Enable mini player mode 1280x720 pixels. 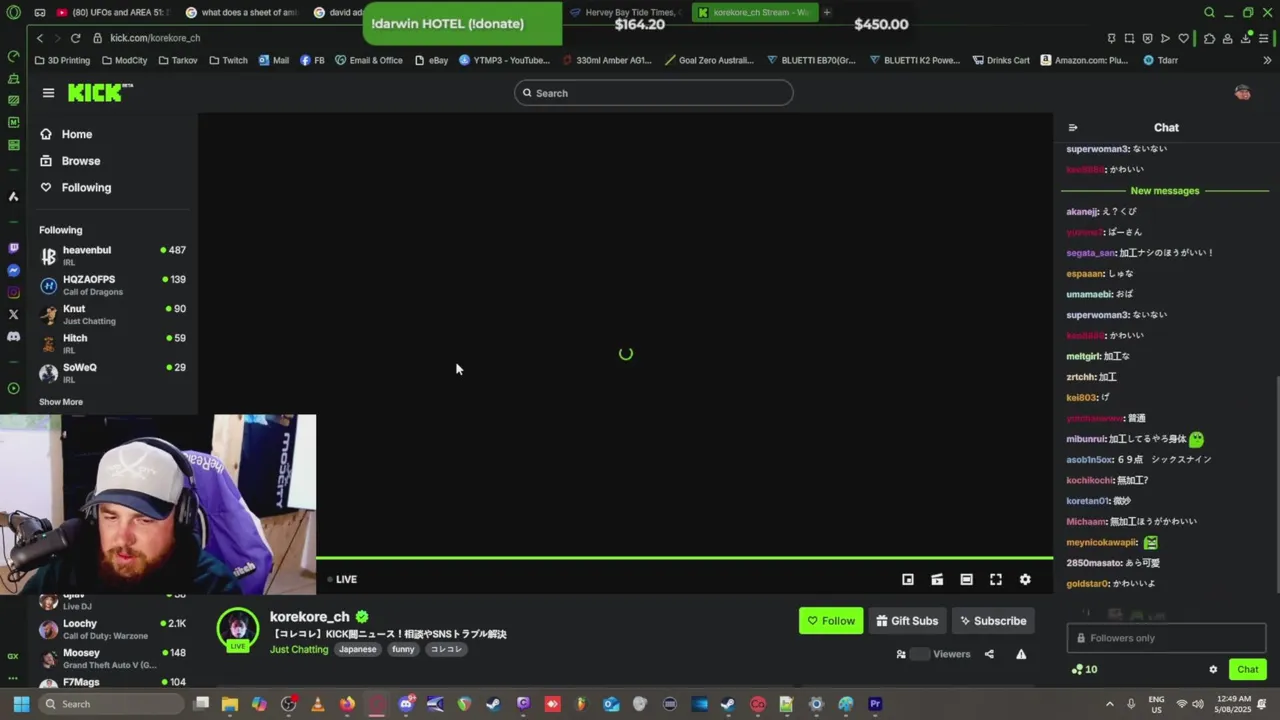pos(908,579)
